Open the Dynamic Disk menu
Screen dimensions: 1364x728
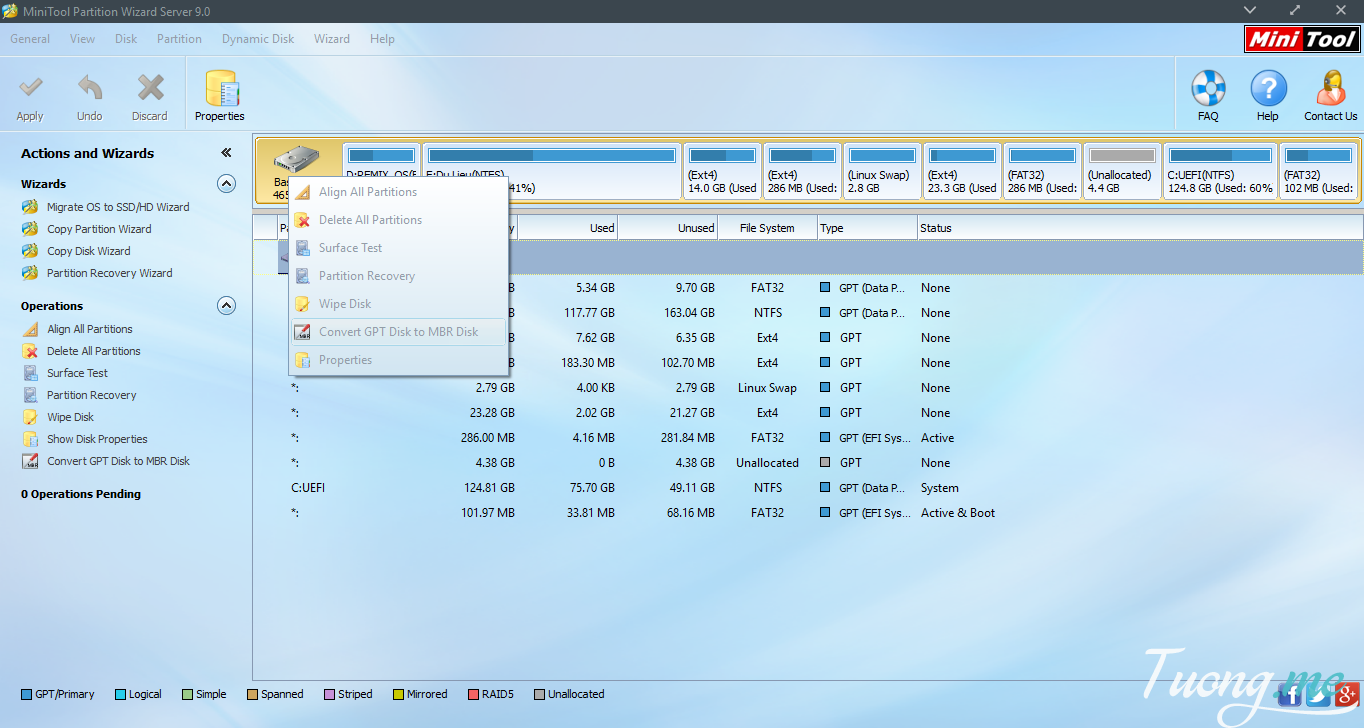(x=258, y=39)
